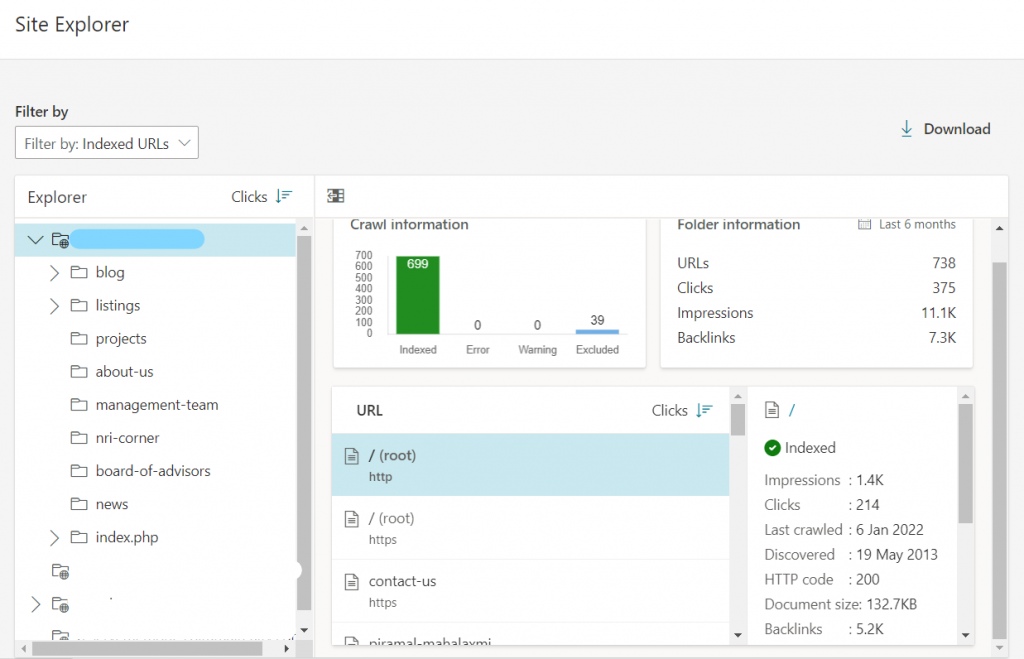The image size is (1024, 659).
Task: Click the details pane scrollbar thumb
Action: [x=965, y=464]
